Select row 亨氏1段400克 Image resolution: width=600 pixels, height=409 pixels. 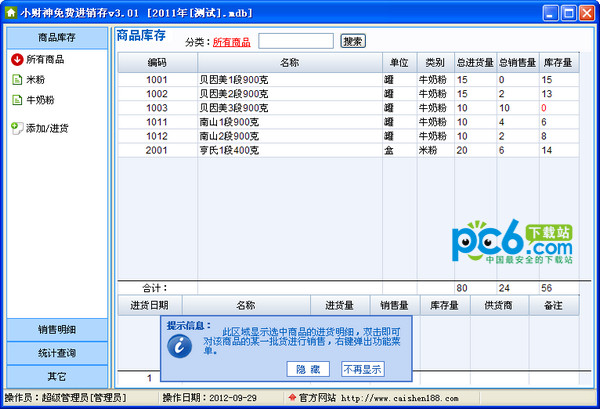coord(348,150)
